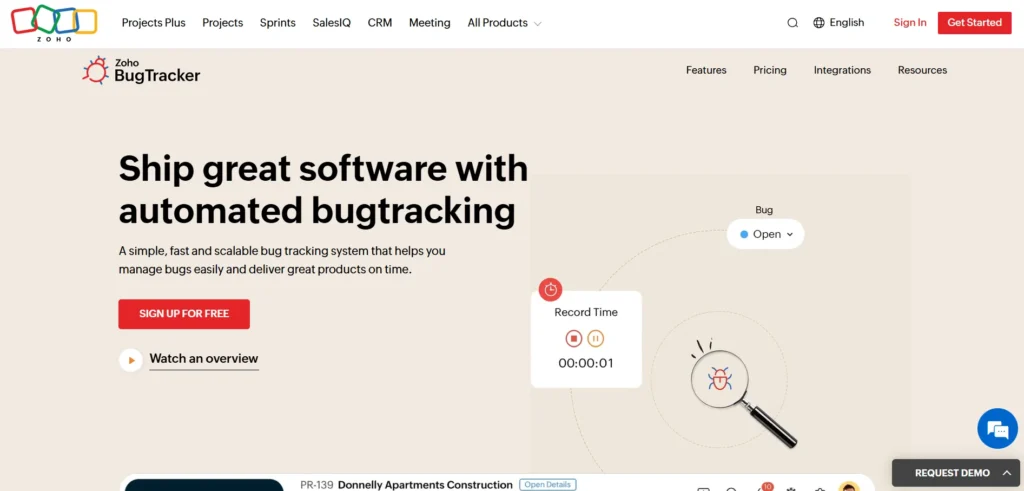Click the Sign In link
This screenshot has width=1024, height=491.
coord(910,23)
